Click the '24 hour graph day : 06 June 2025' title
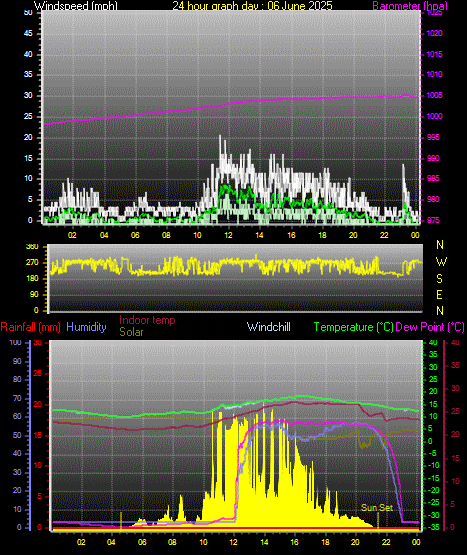467x555 pixels. click(252, 5)
